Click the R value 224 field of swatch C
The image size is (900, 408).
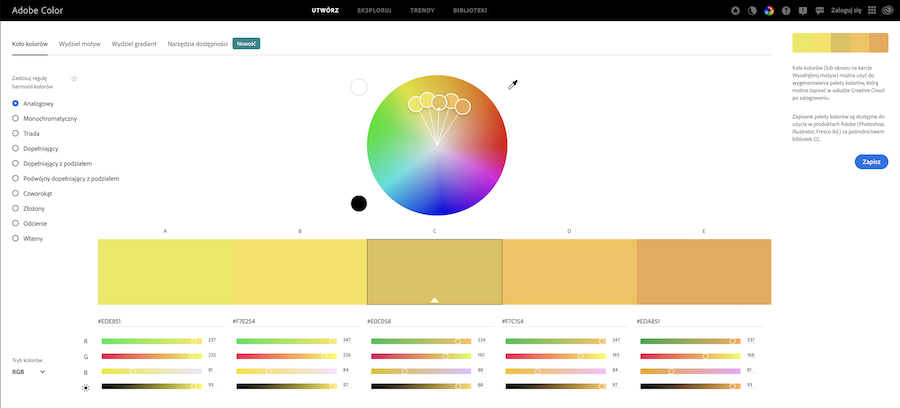tap(481, 341)
